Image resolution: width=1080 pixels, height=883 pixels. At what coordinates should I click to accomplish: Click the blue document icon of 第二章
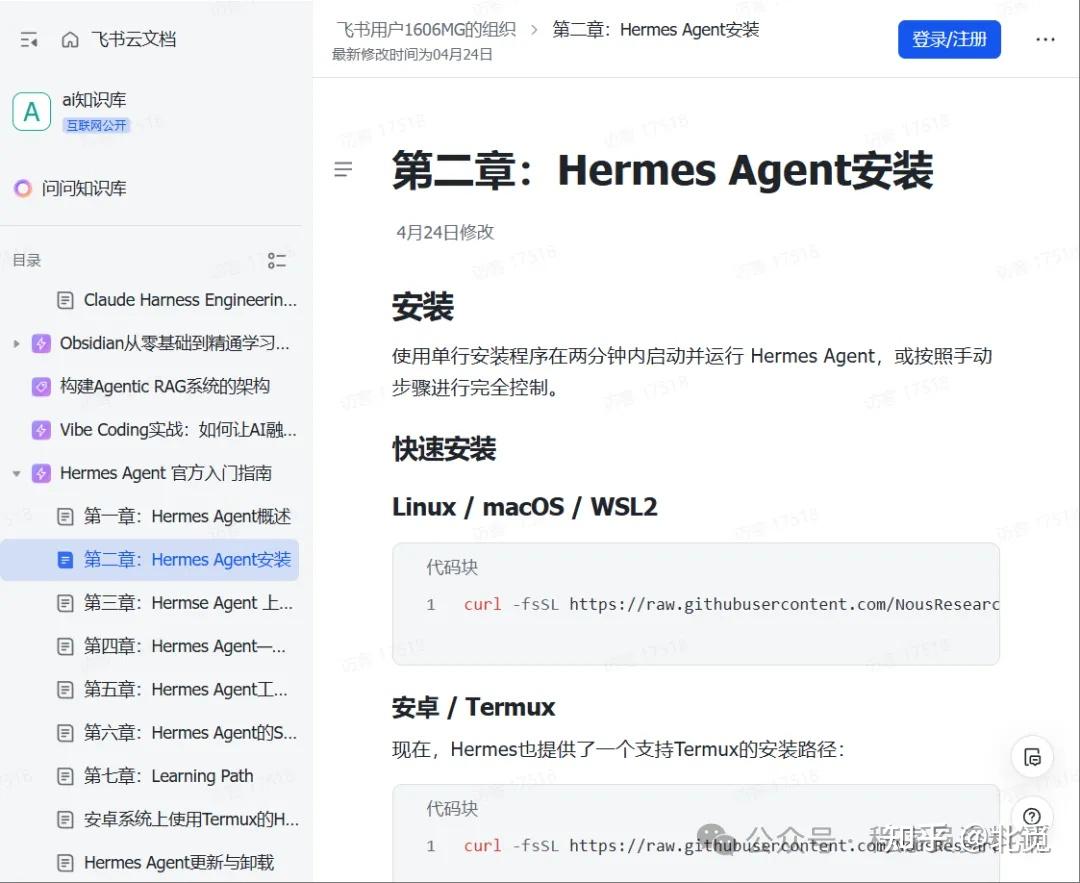coord(65,560)
